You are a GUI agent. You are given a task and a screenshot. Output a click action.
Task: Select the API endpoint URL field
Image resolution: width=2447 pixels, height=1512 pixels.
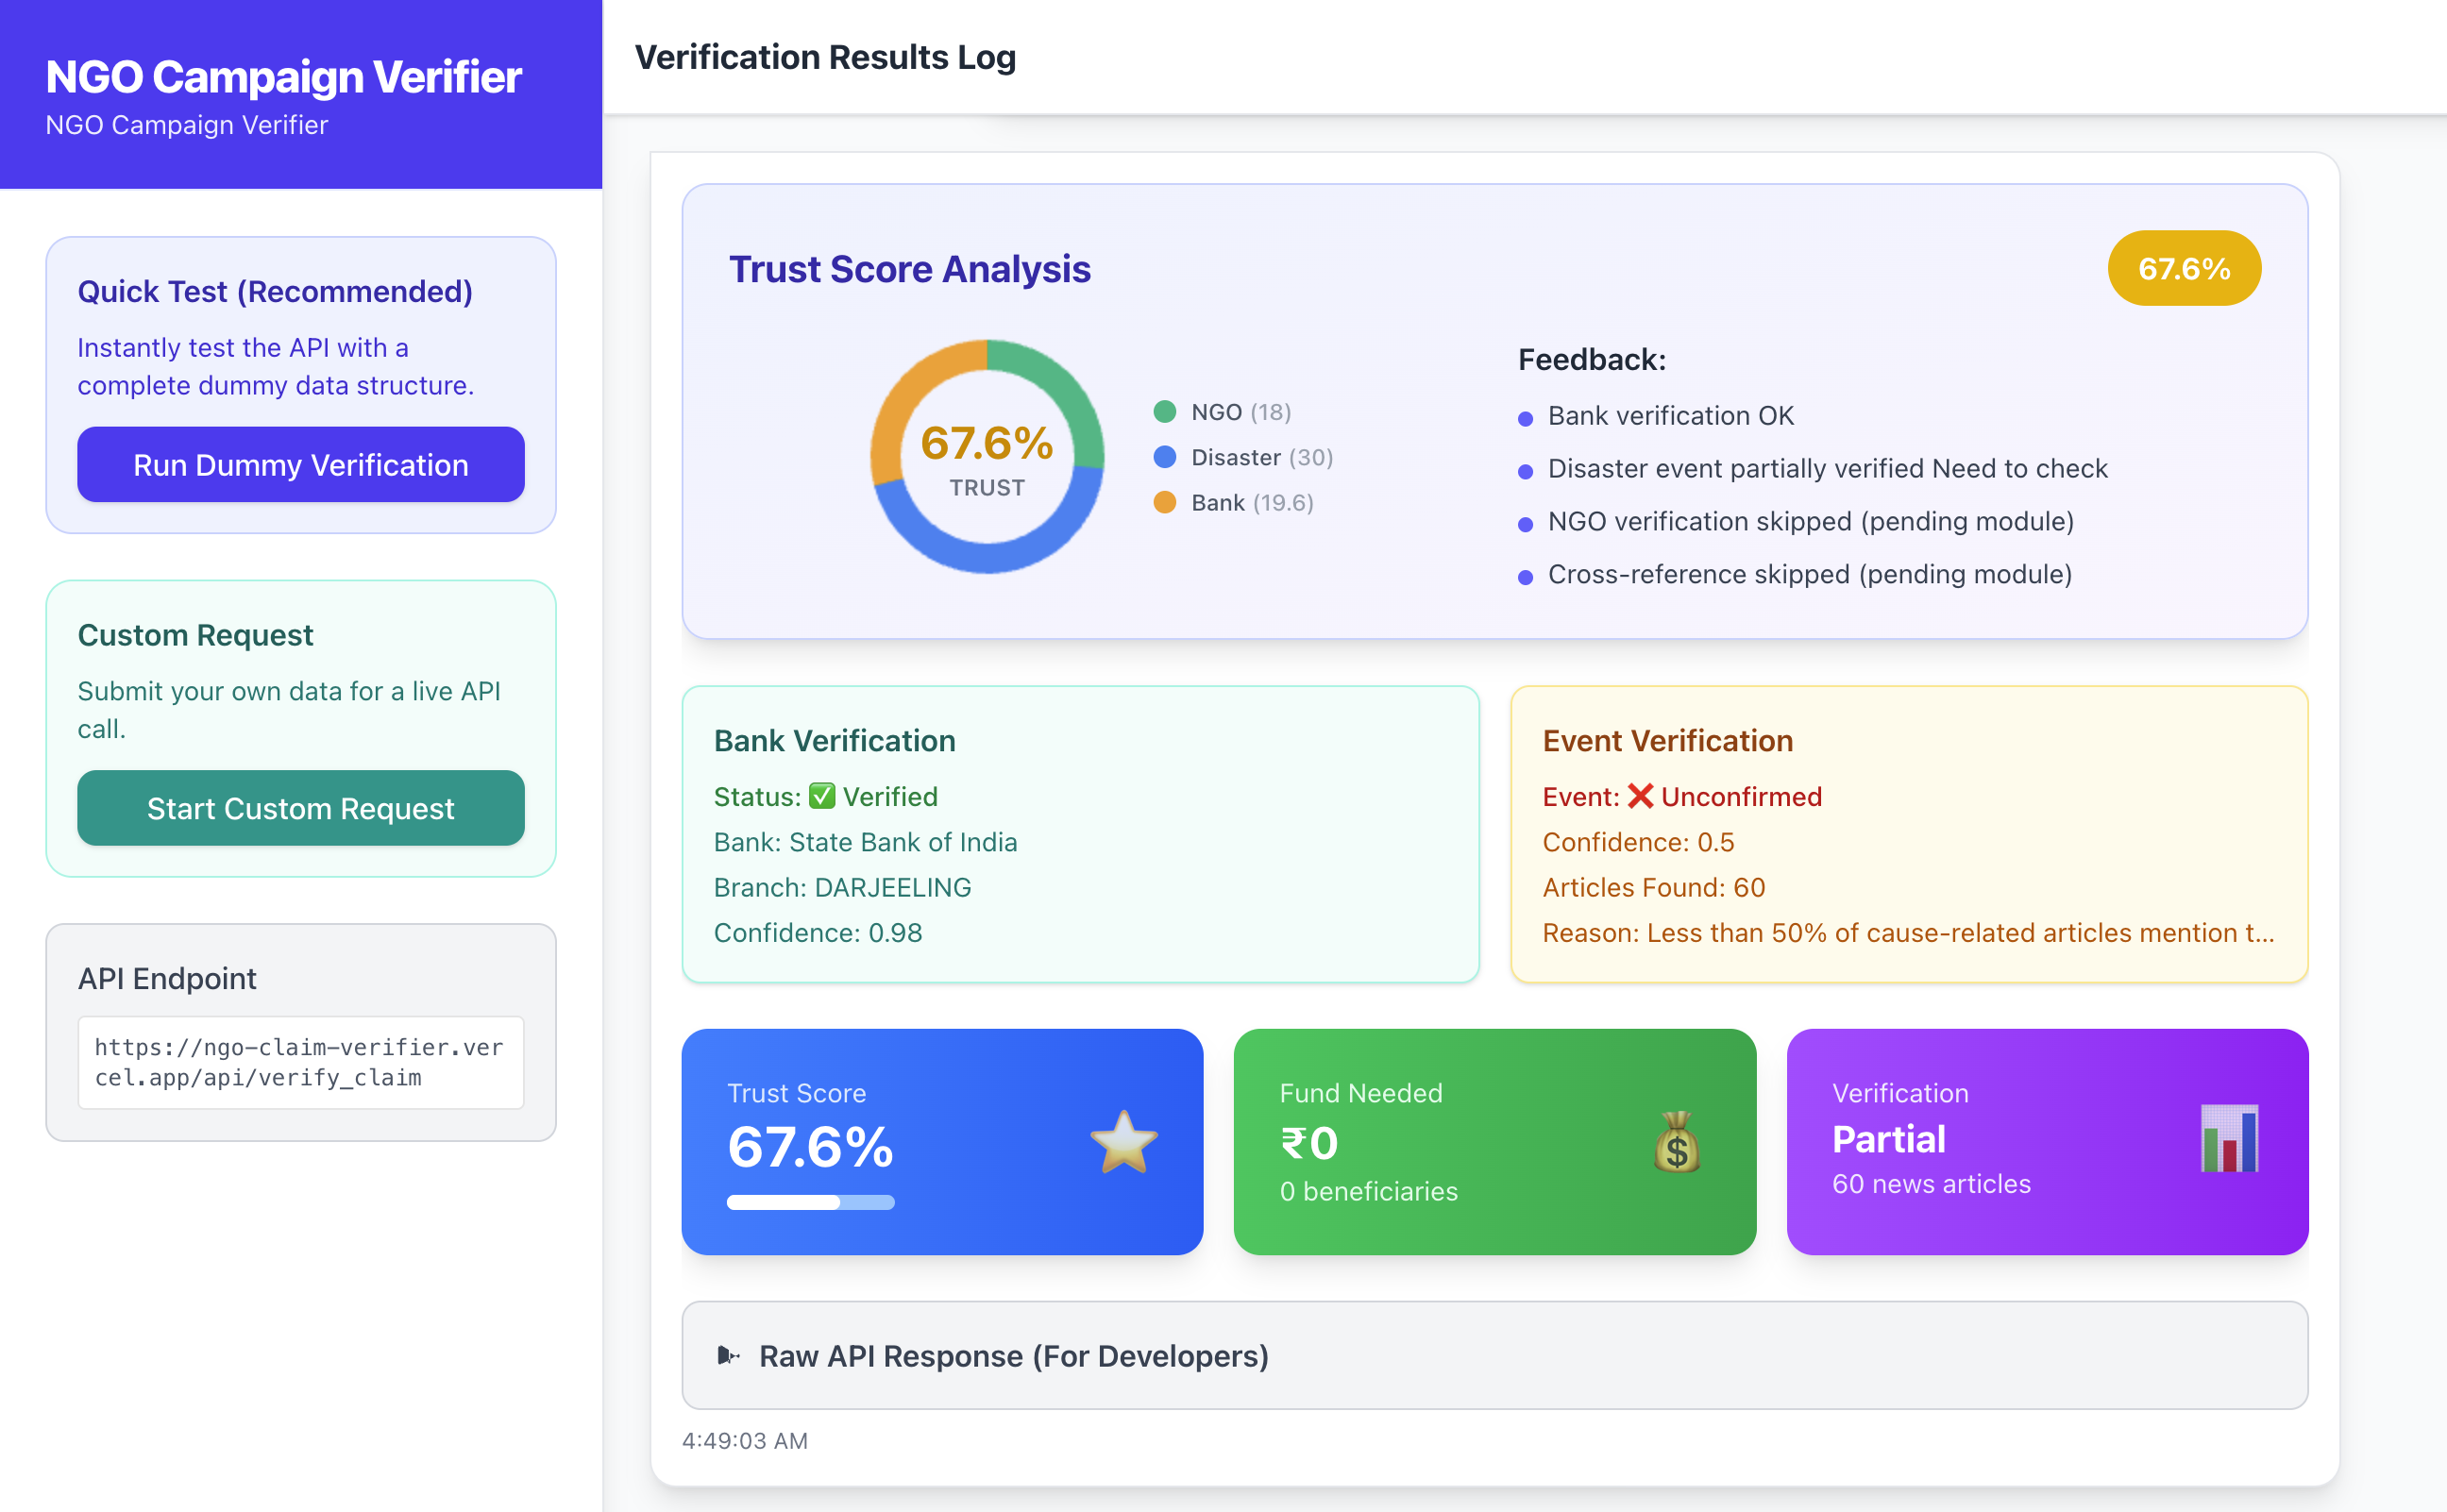pyautogui.click(x=299, y=1063)
